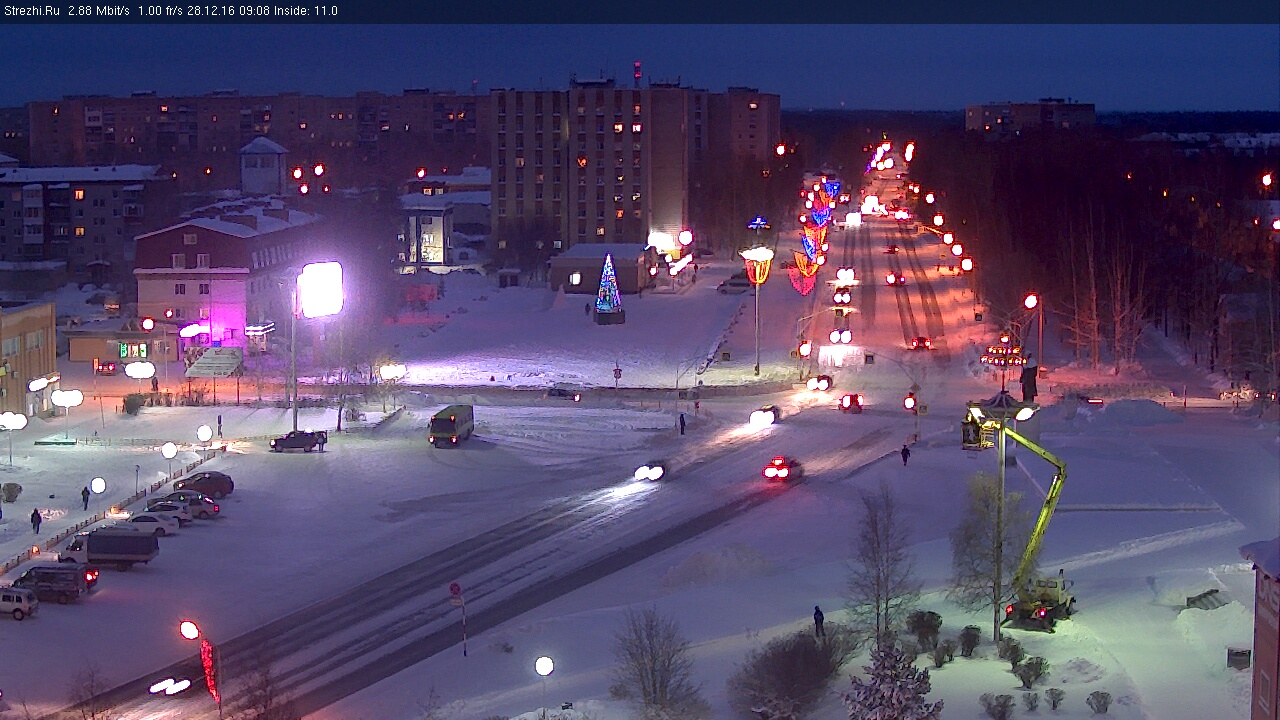Click the bus turning near the square
This screenshot has width=1280, height=720.
tap(451, 425)
